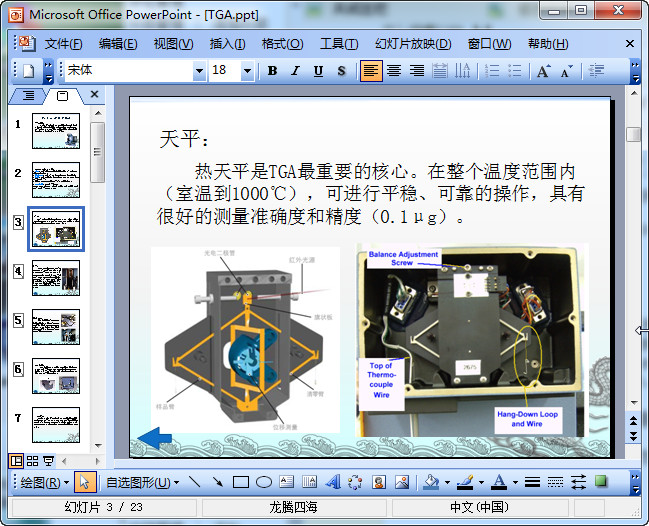Screen dimensions: 649x526
Task: Select slide 5 thumbnail
Action: tap(56, 327)
